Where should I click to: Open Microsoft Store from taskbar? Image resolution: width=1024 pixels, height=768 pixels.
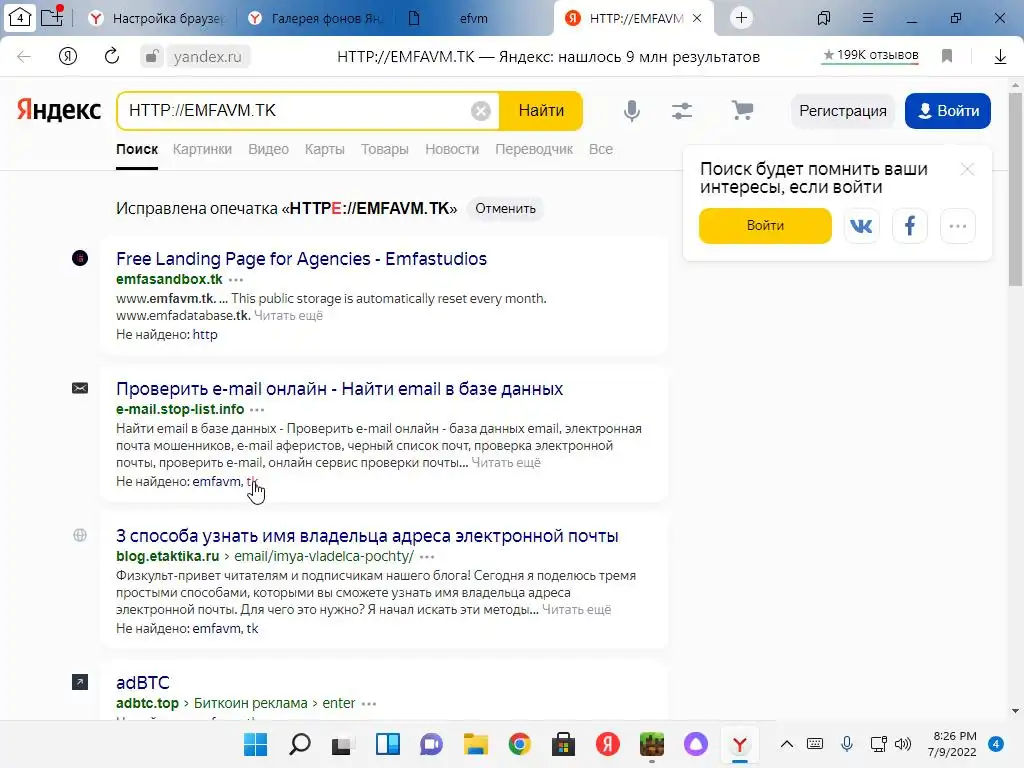click(564, 744)
